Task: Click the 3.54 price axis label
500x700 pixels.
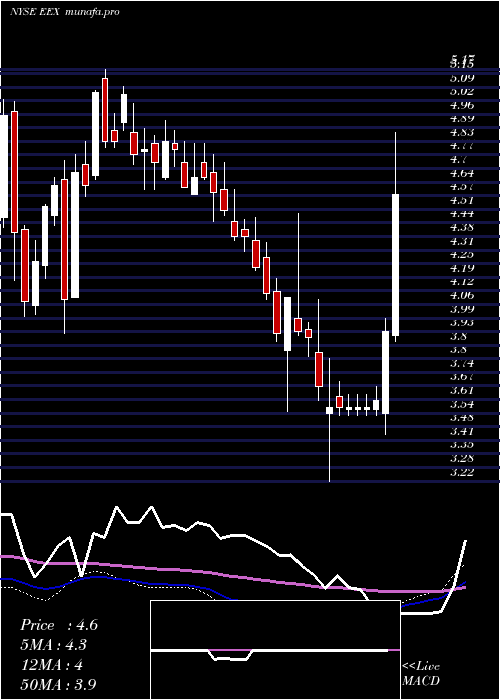Action: pyautogui.click(x=462, y=404)
